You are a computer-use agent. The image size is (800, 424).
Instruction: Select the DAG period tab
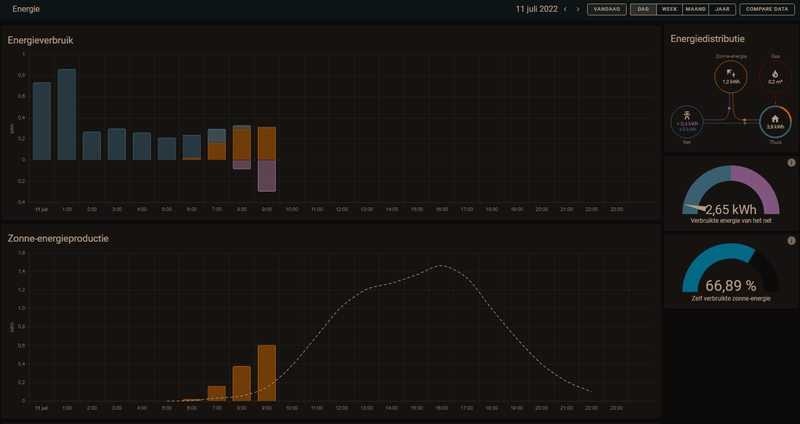coord(643,9)
